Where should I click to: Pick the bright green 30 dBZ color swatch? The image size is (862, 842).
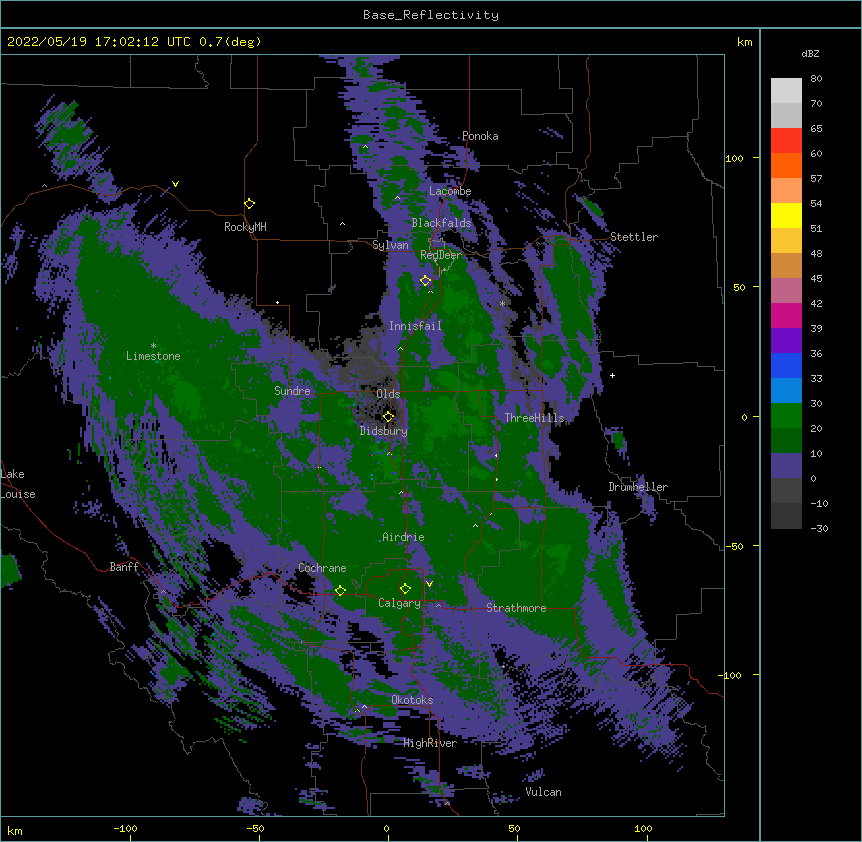[786, 416]
